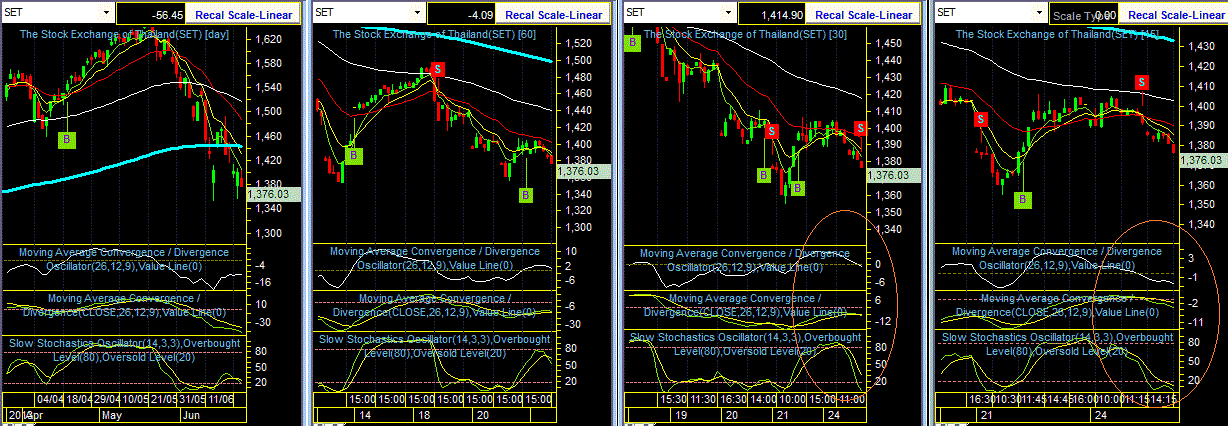Screen dimensions: 1232x426
Task: Click the 1,520 price axis label on 60-minute chart
Action: [579, 43]
